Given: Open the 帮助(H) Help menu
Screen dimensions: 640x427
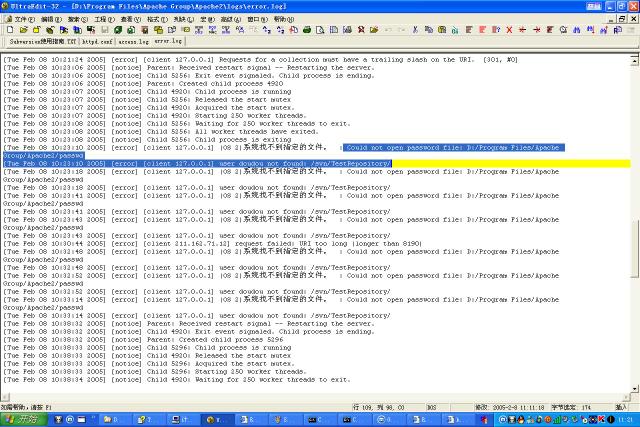Looking at the screenshot, I should (x=283, y=19).
